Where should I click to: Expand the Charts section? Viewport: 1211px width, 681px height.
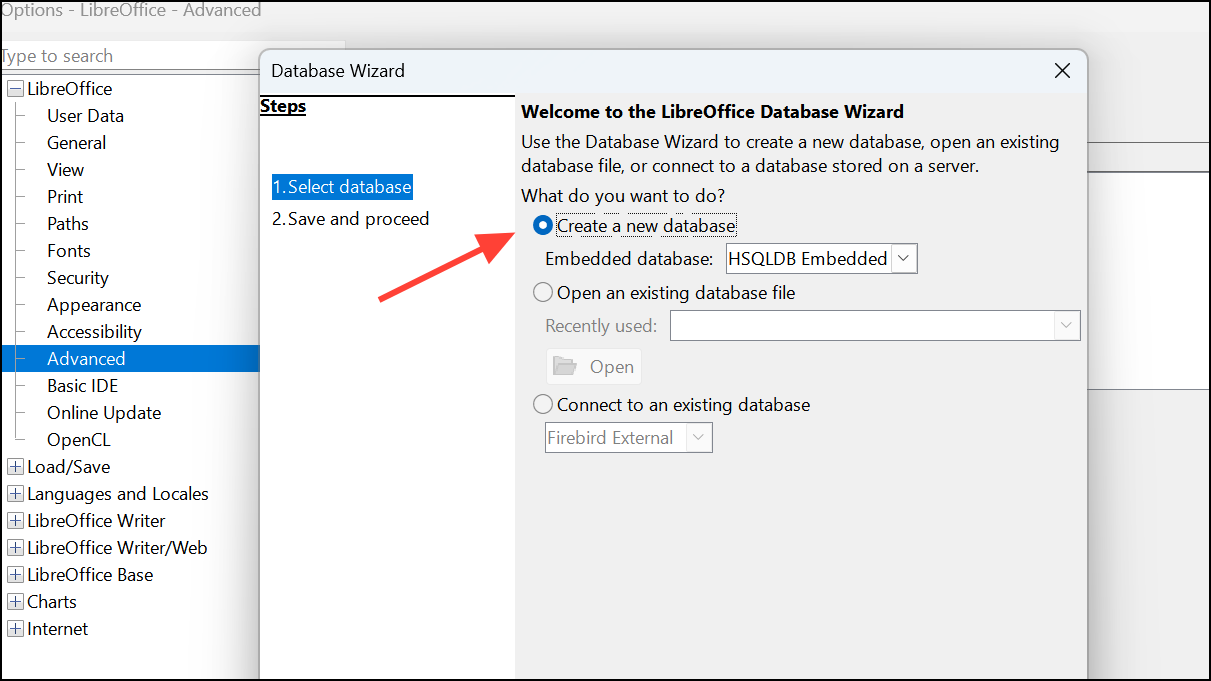14,601
